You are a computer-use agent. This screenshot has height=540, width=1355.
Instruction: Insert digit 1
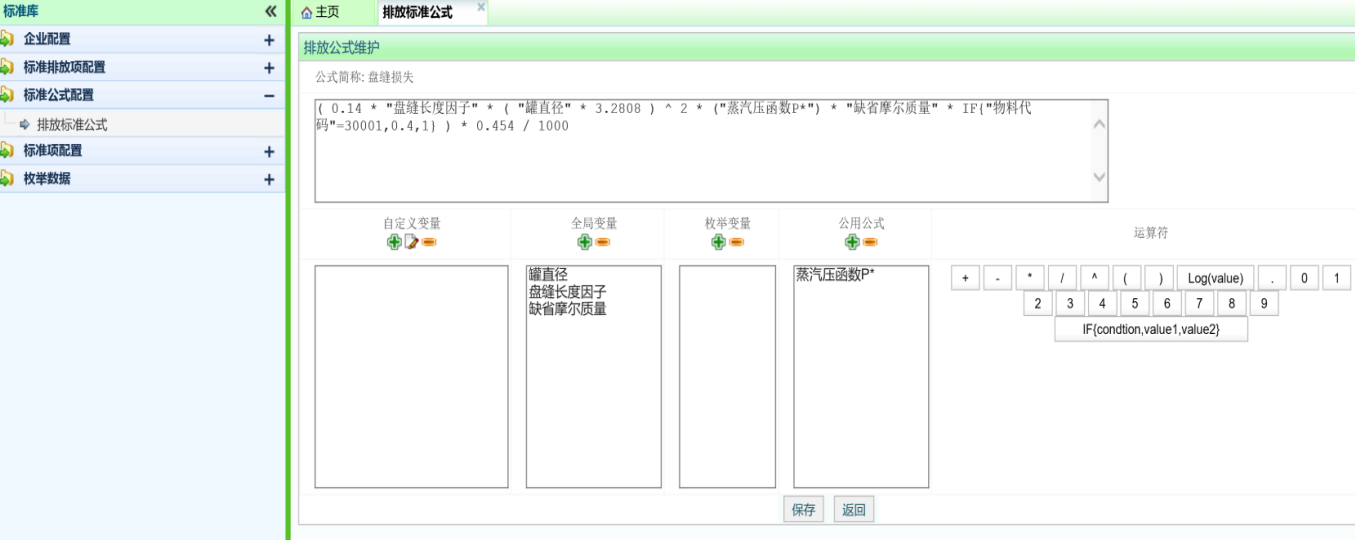[1336, 278]
